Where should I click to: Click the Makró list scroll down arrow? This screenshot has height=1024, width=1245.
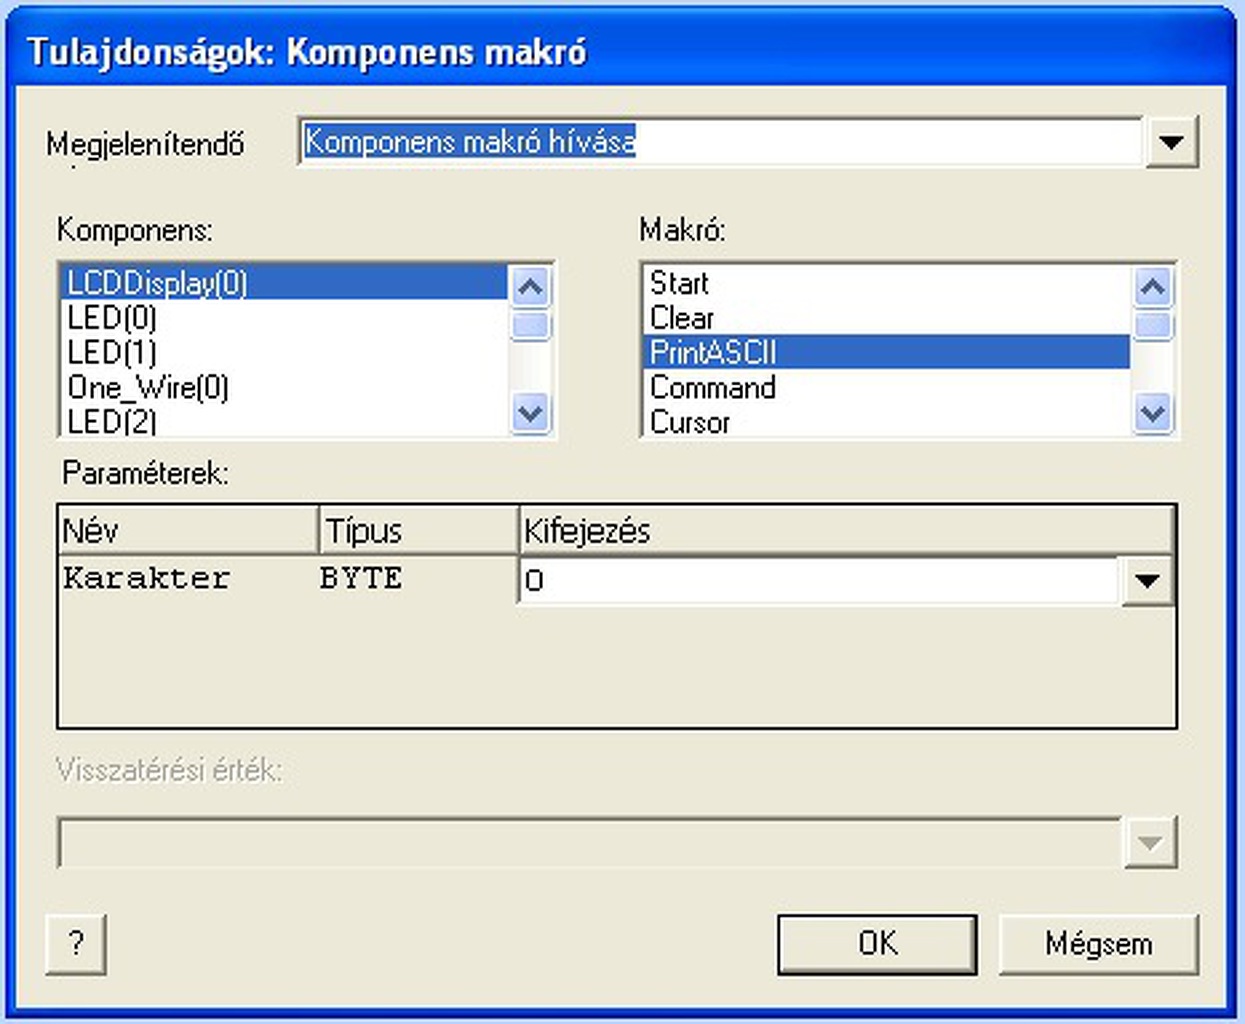[1153, 412]
